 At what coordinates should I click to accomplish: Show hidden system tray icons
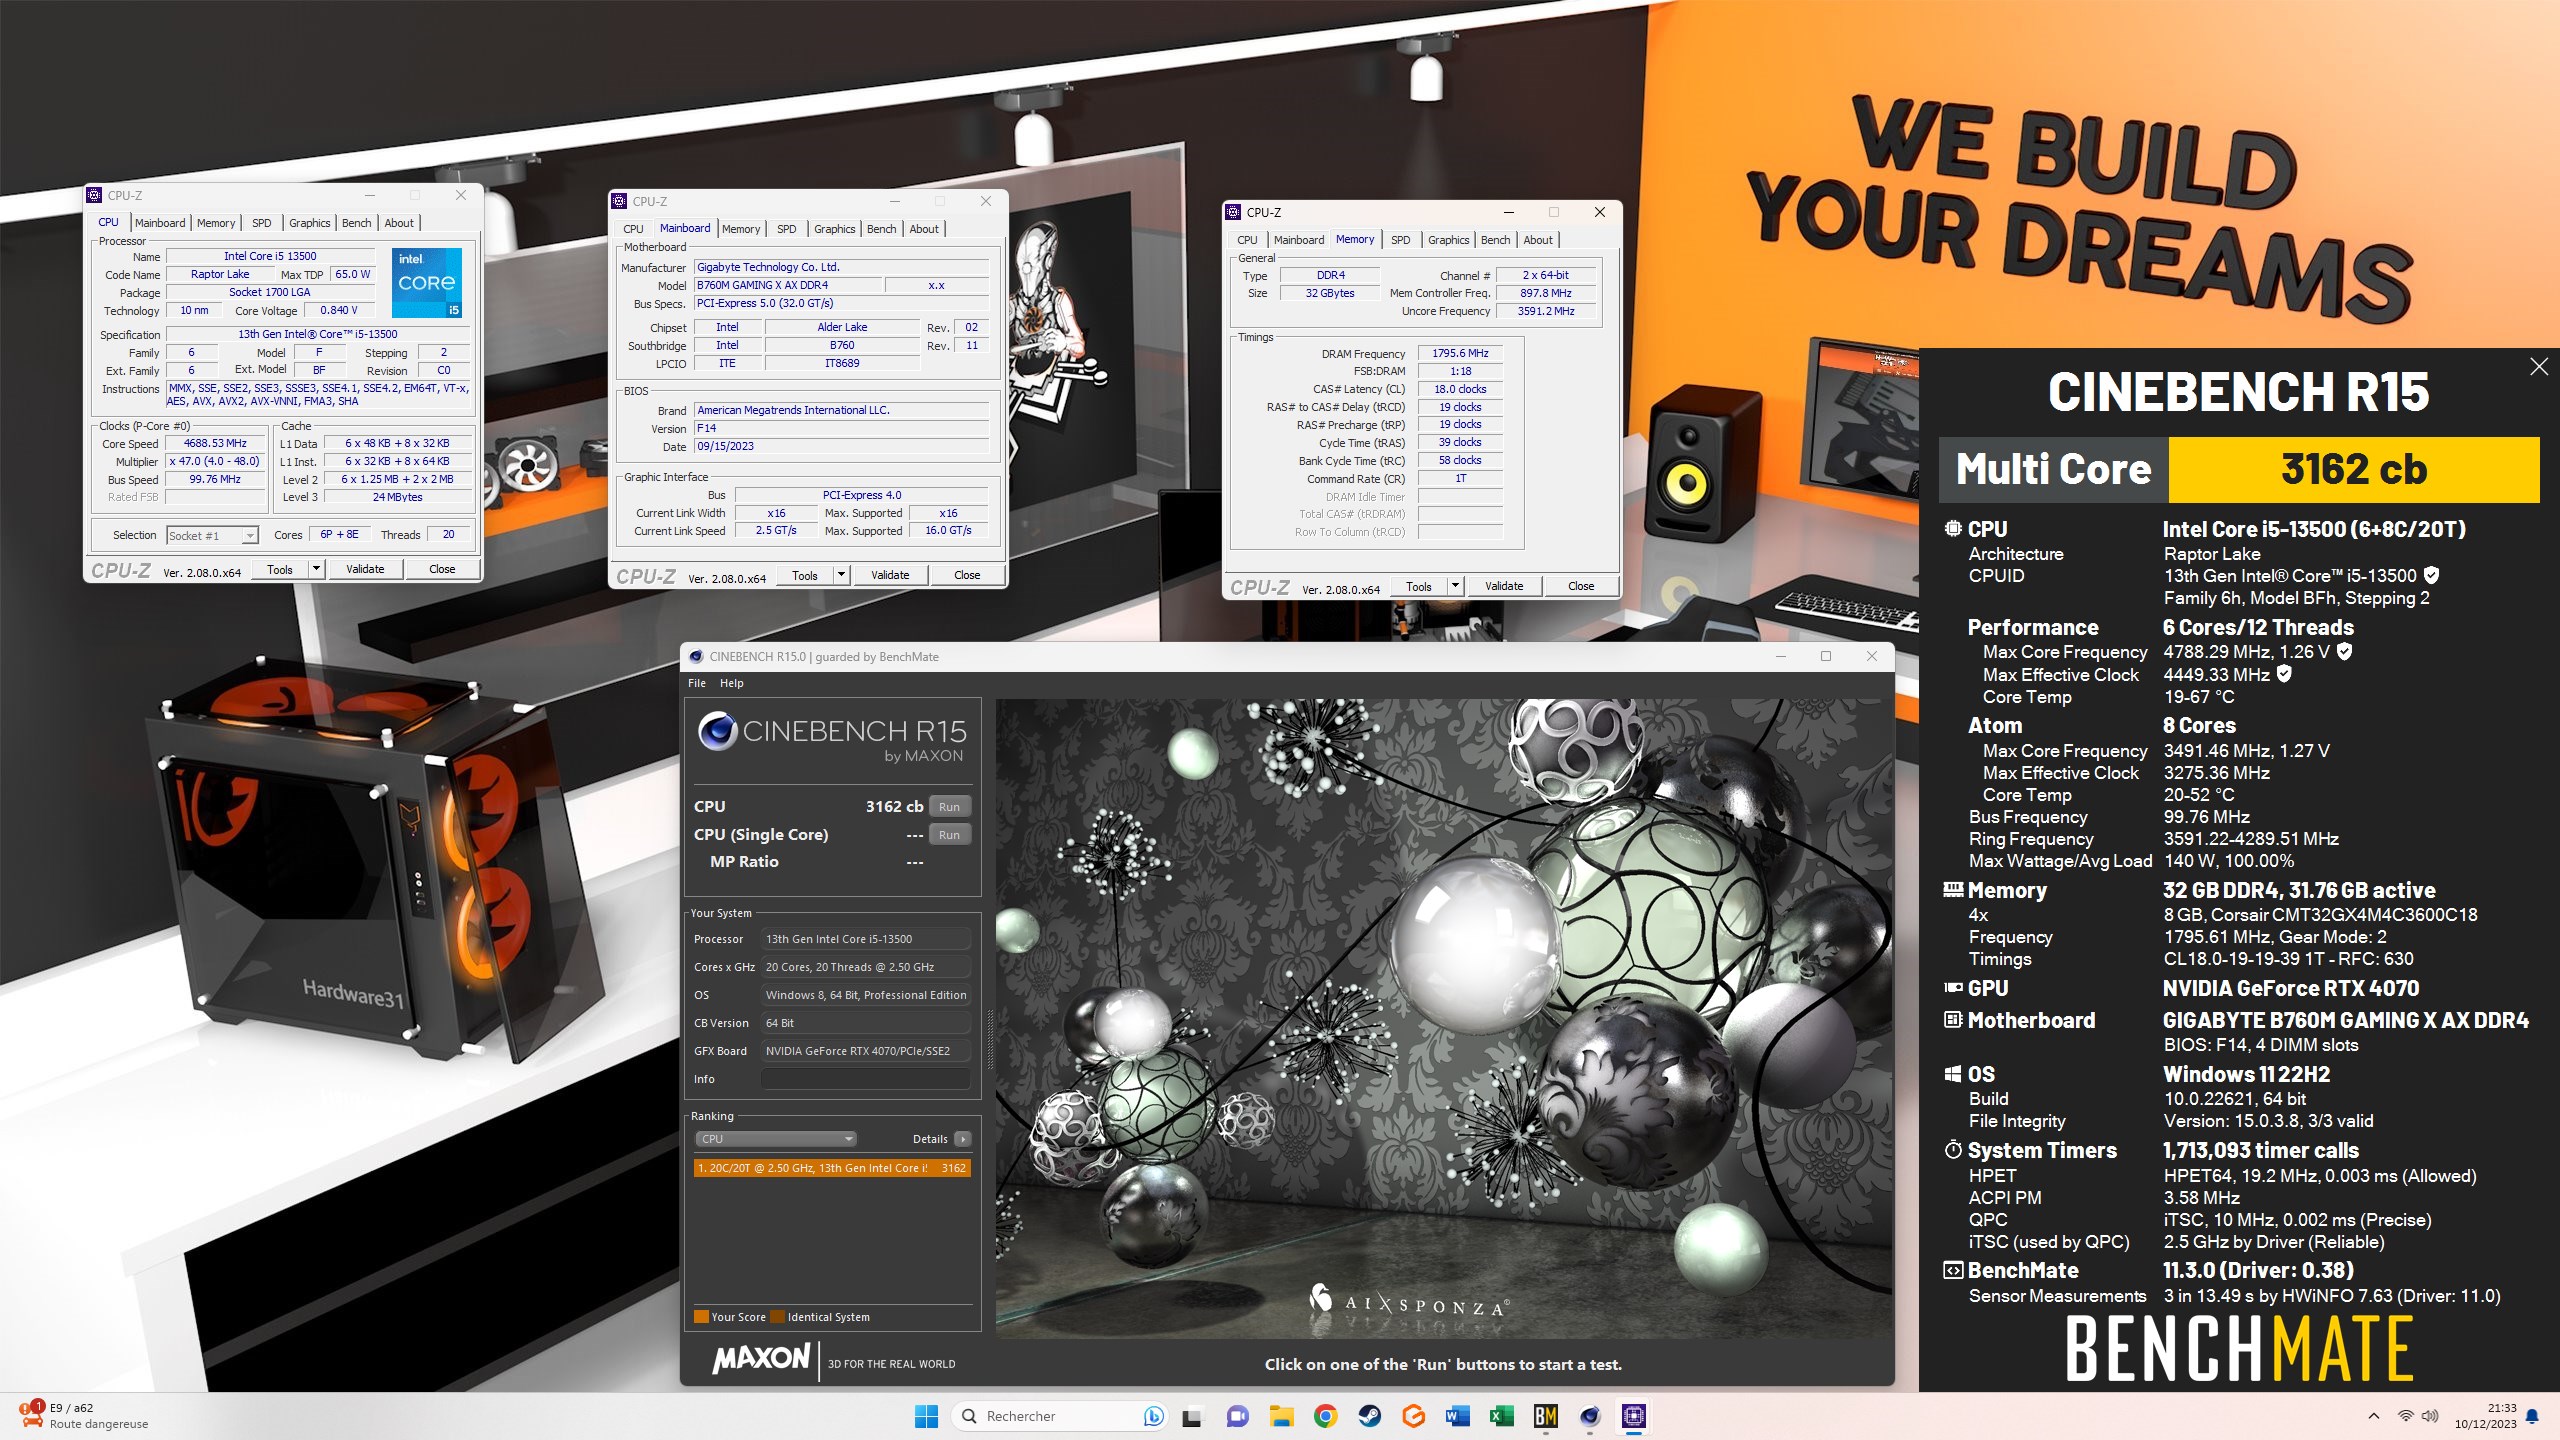tap(2374, 1416)
